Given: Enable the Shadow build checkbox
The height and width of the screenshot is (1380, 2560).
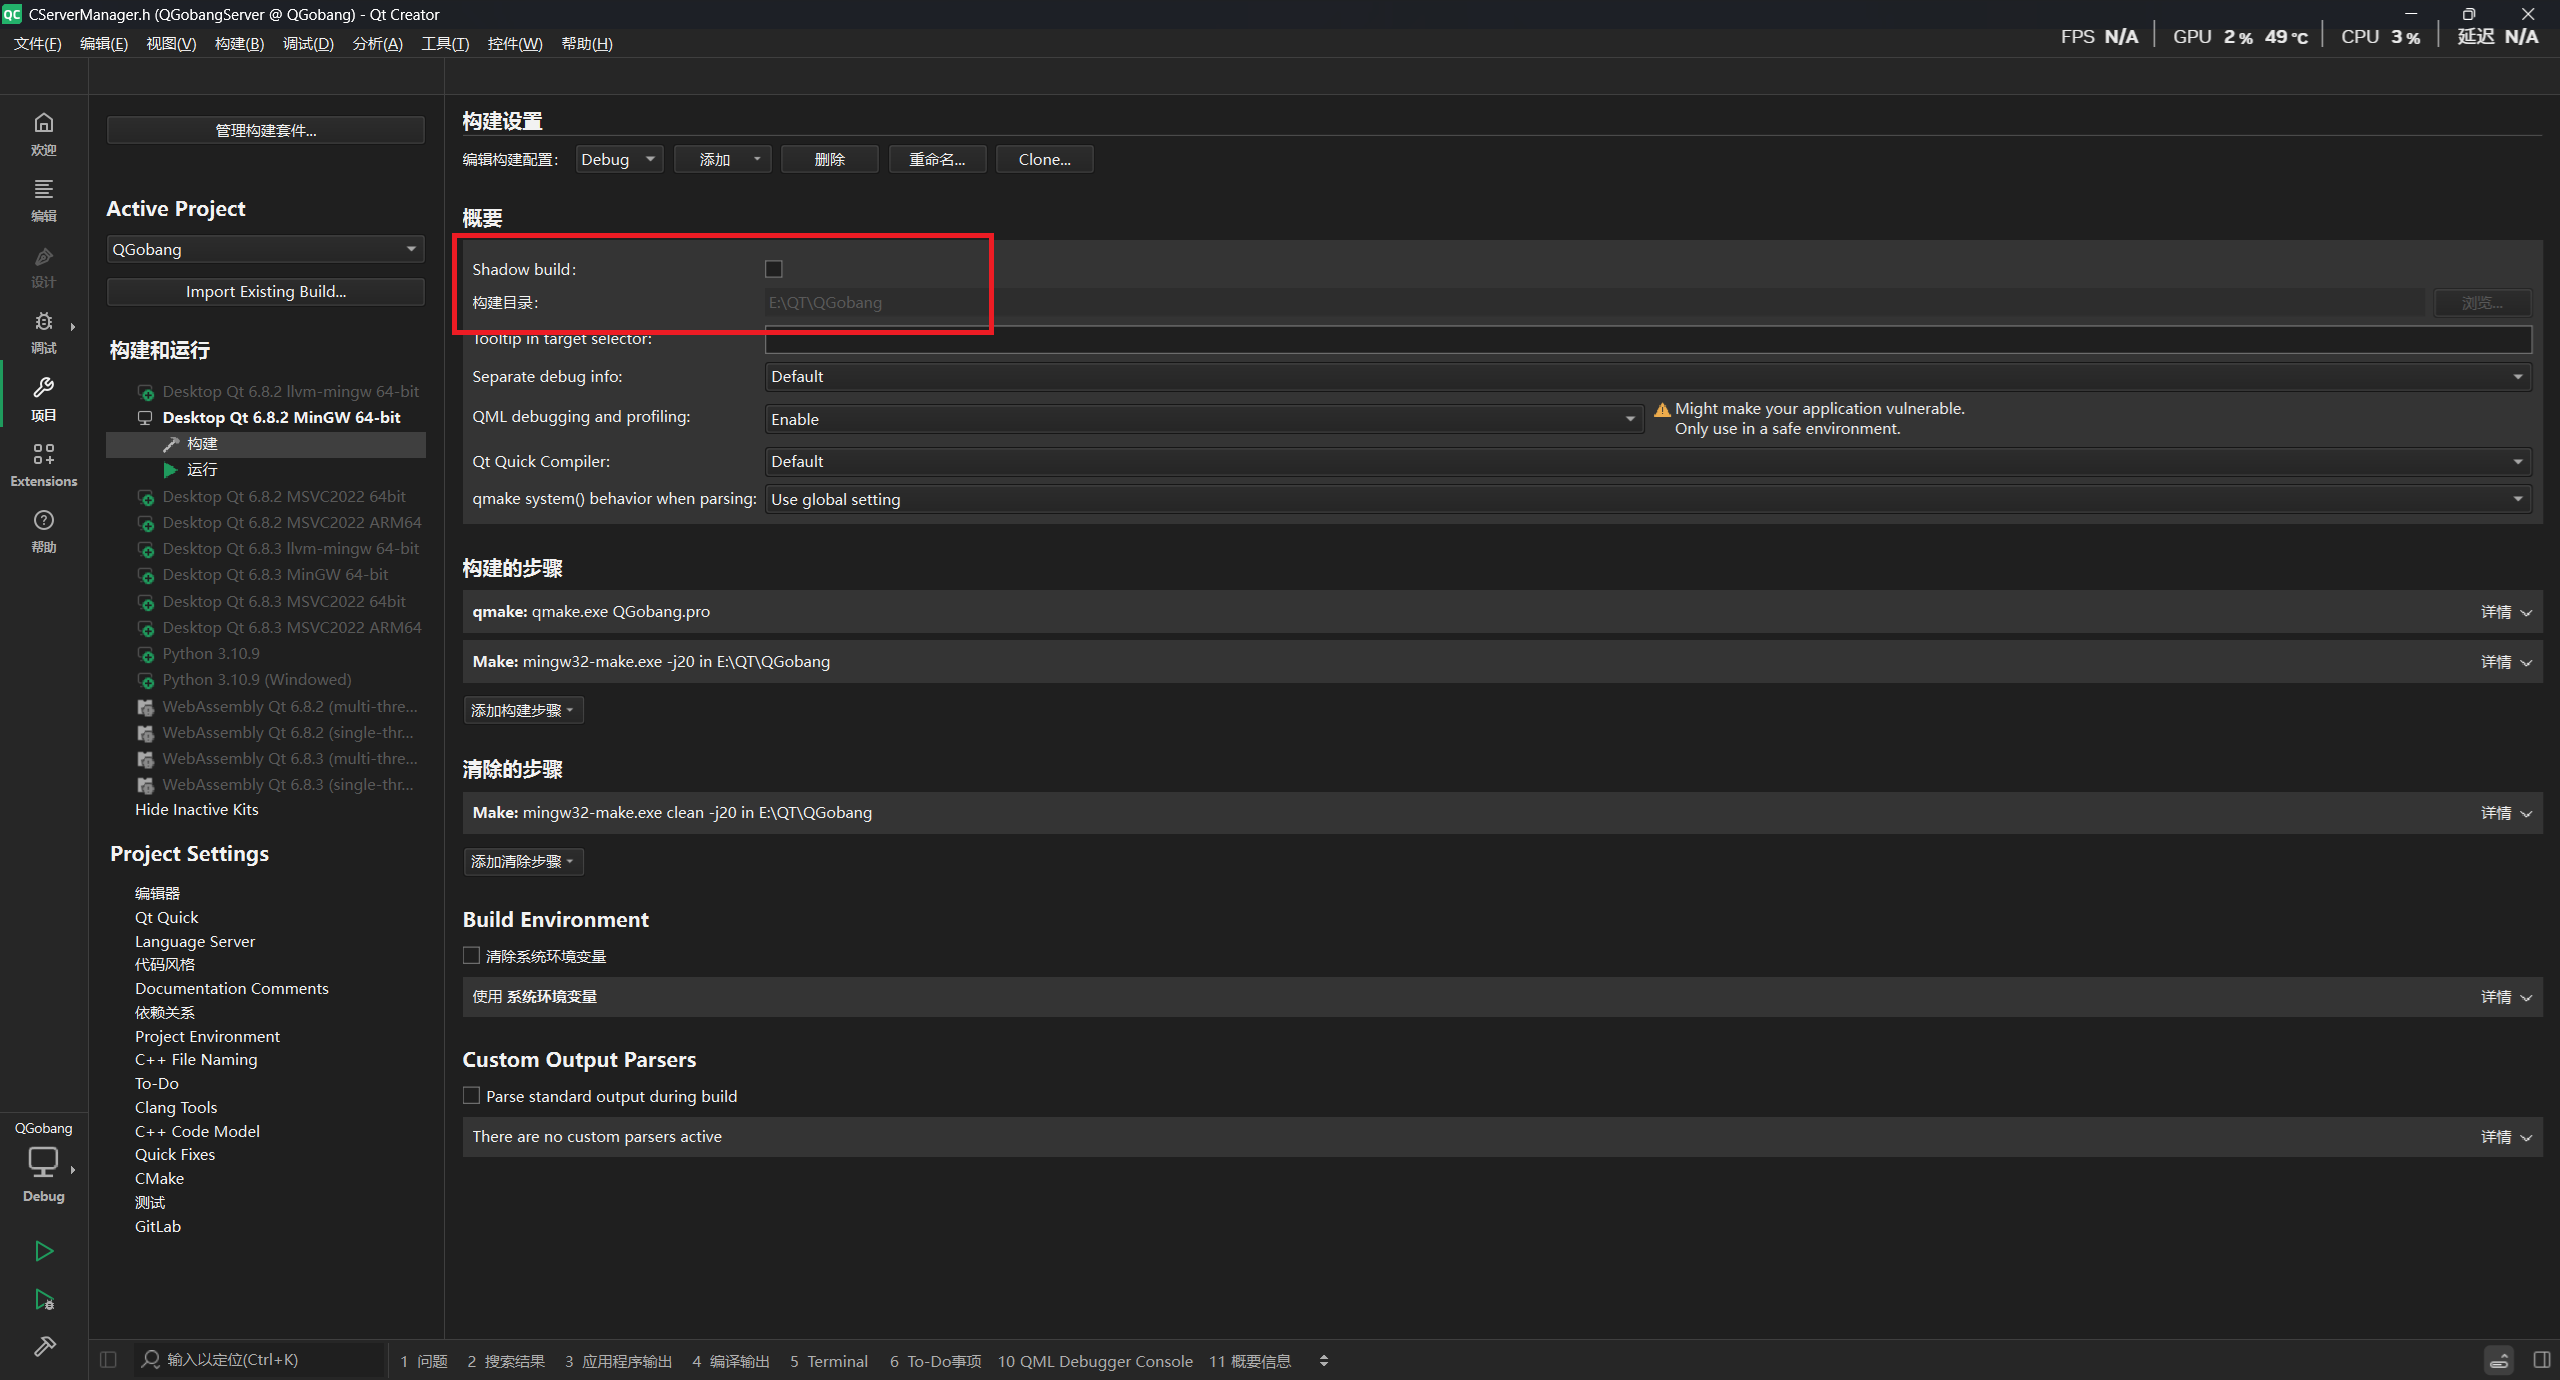Looking at the screenshot, I should coord(773,269).
